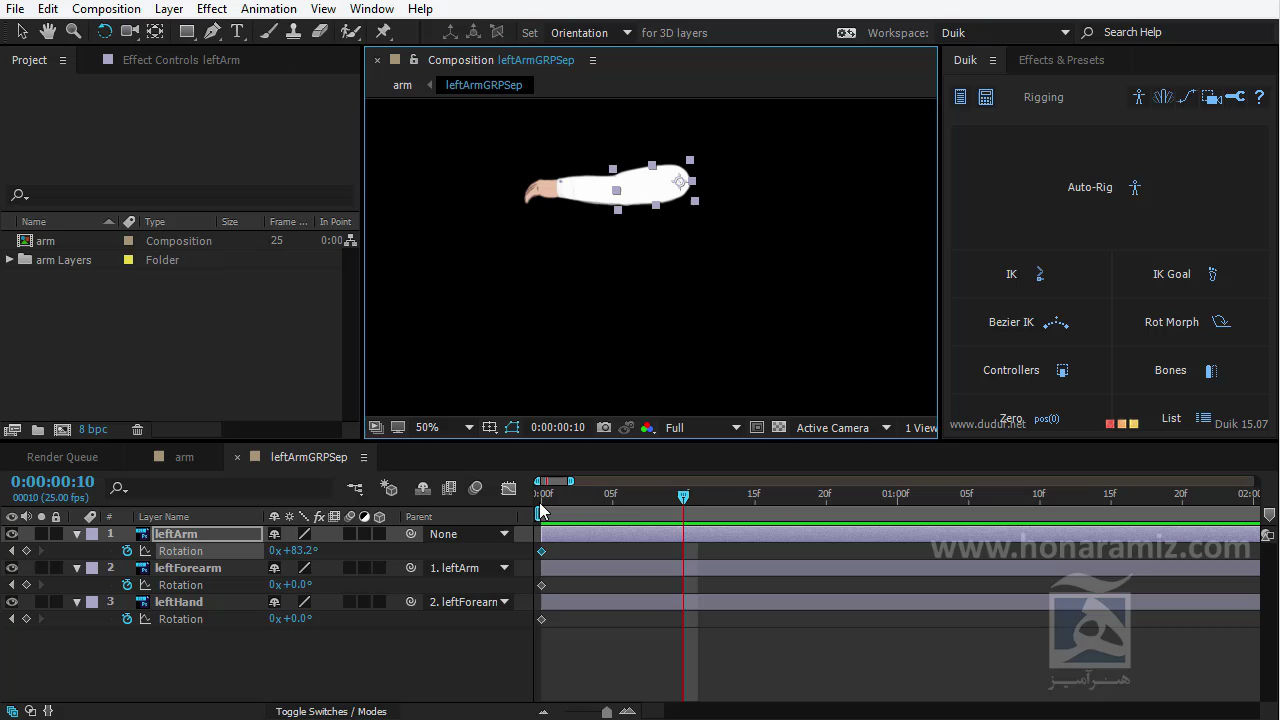Open the resolution Full dropdown
Screen dimensions: 1280x720
click(x=703, y=427)
